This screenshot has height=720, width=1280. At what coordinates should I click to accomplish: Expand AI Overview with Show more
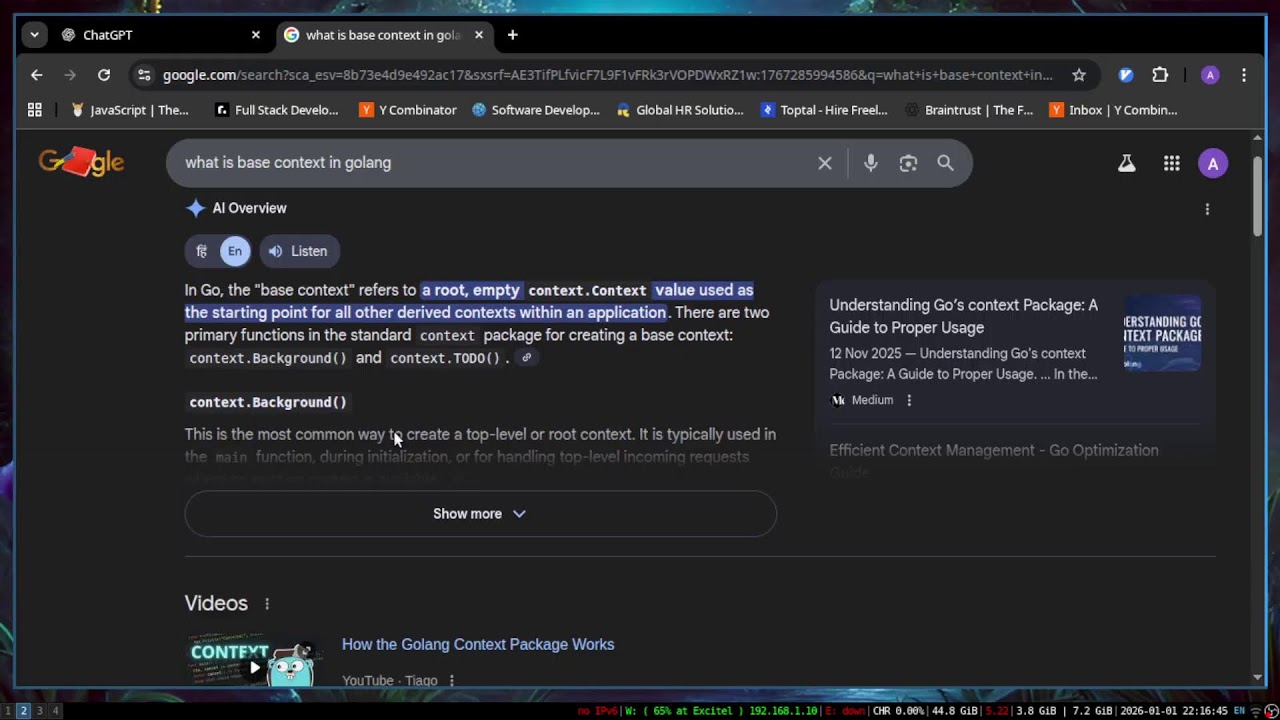[x=480, y=514]
